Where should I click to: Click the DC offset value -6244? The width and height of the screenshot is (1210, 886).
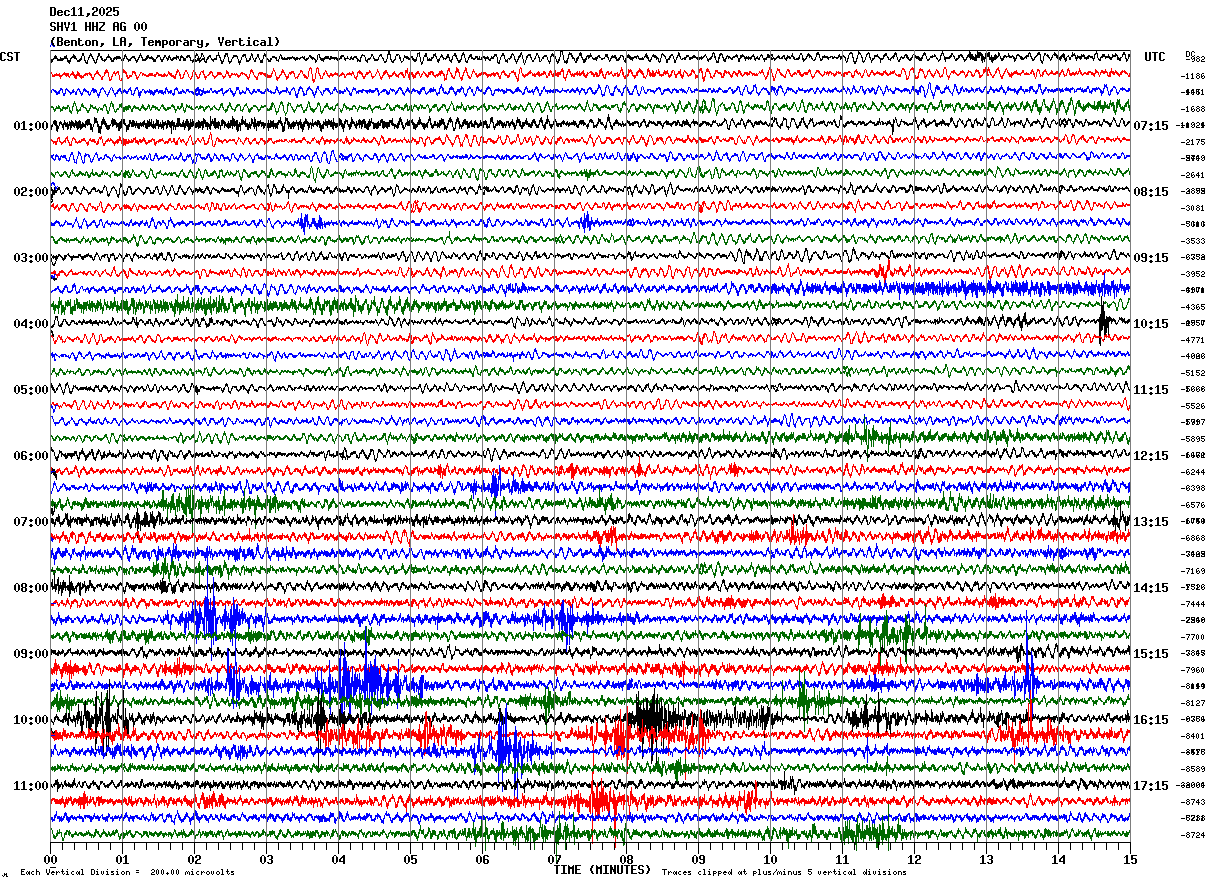click(1194, 472)
